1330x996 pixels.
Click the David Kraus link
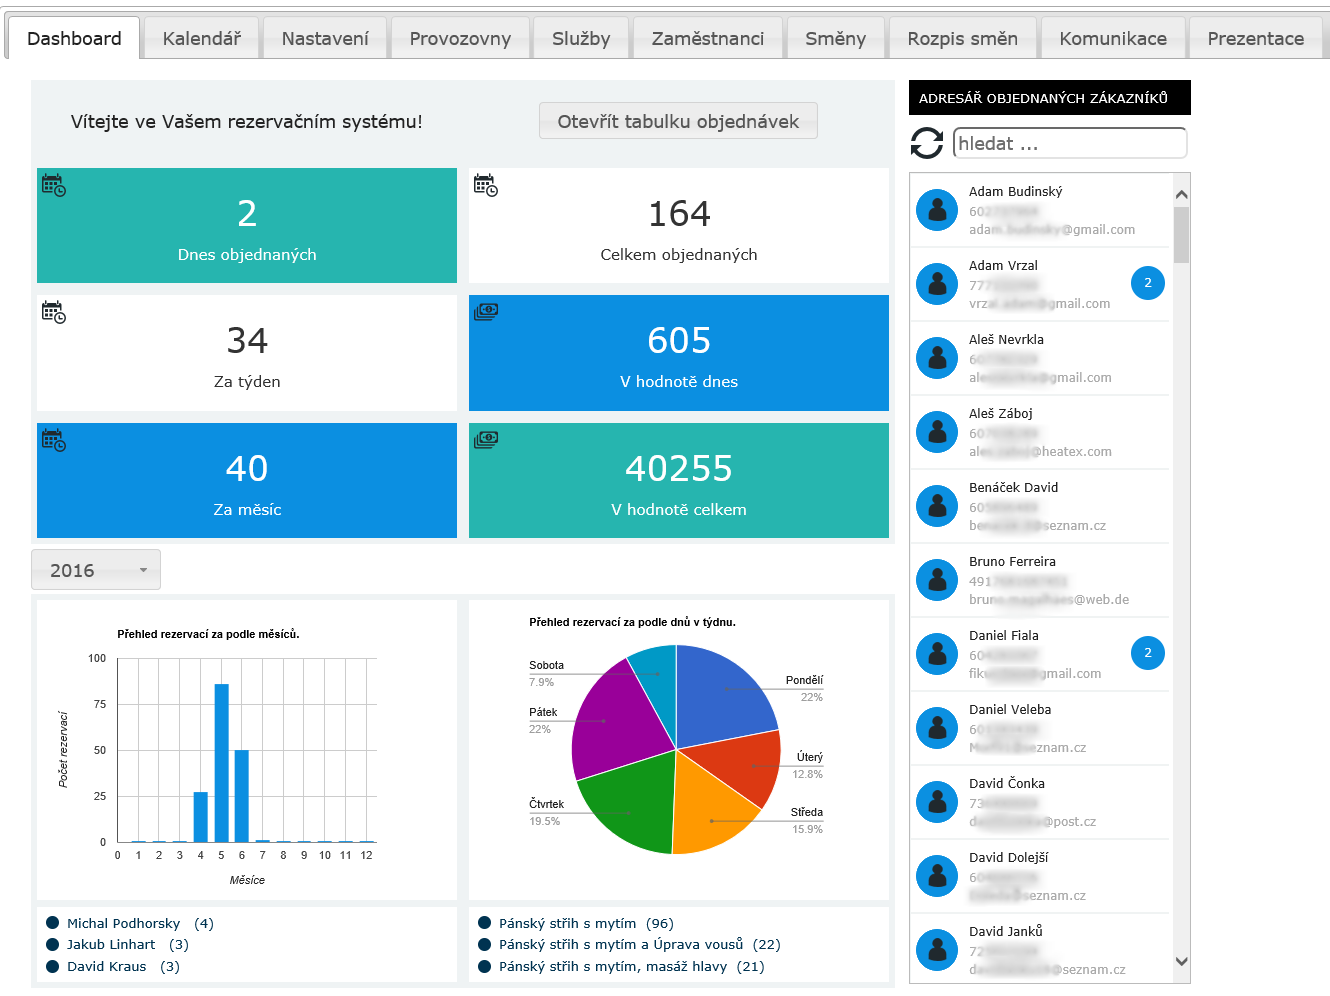107,966
